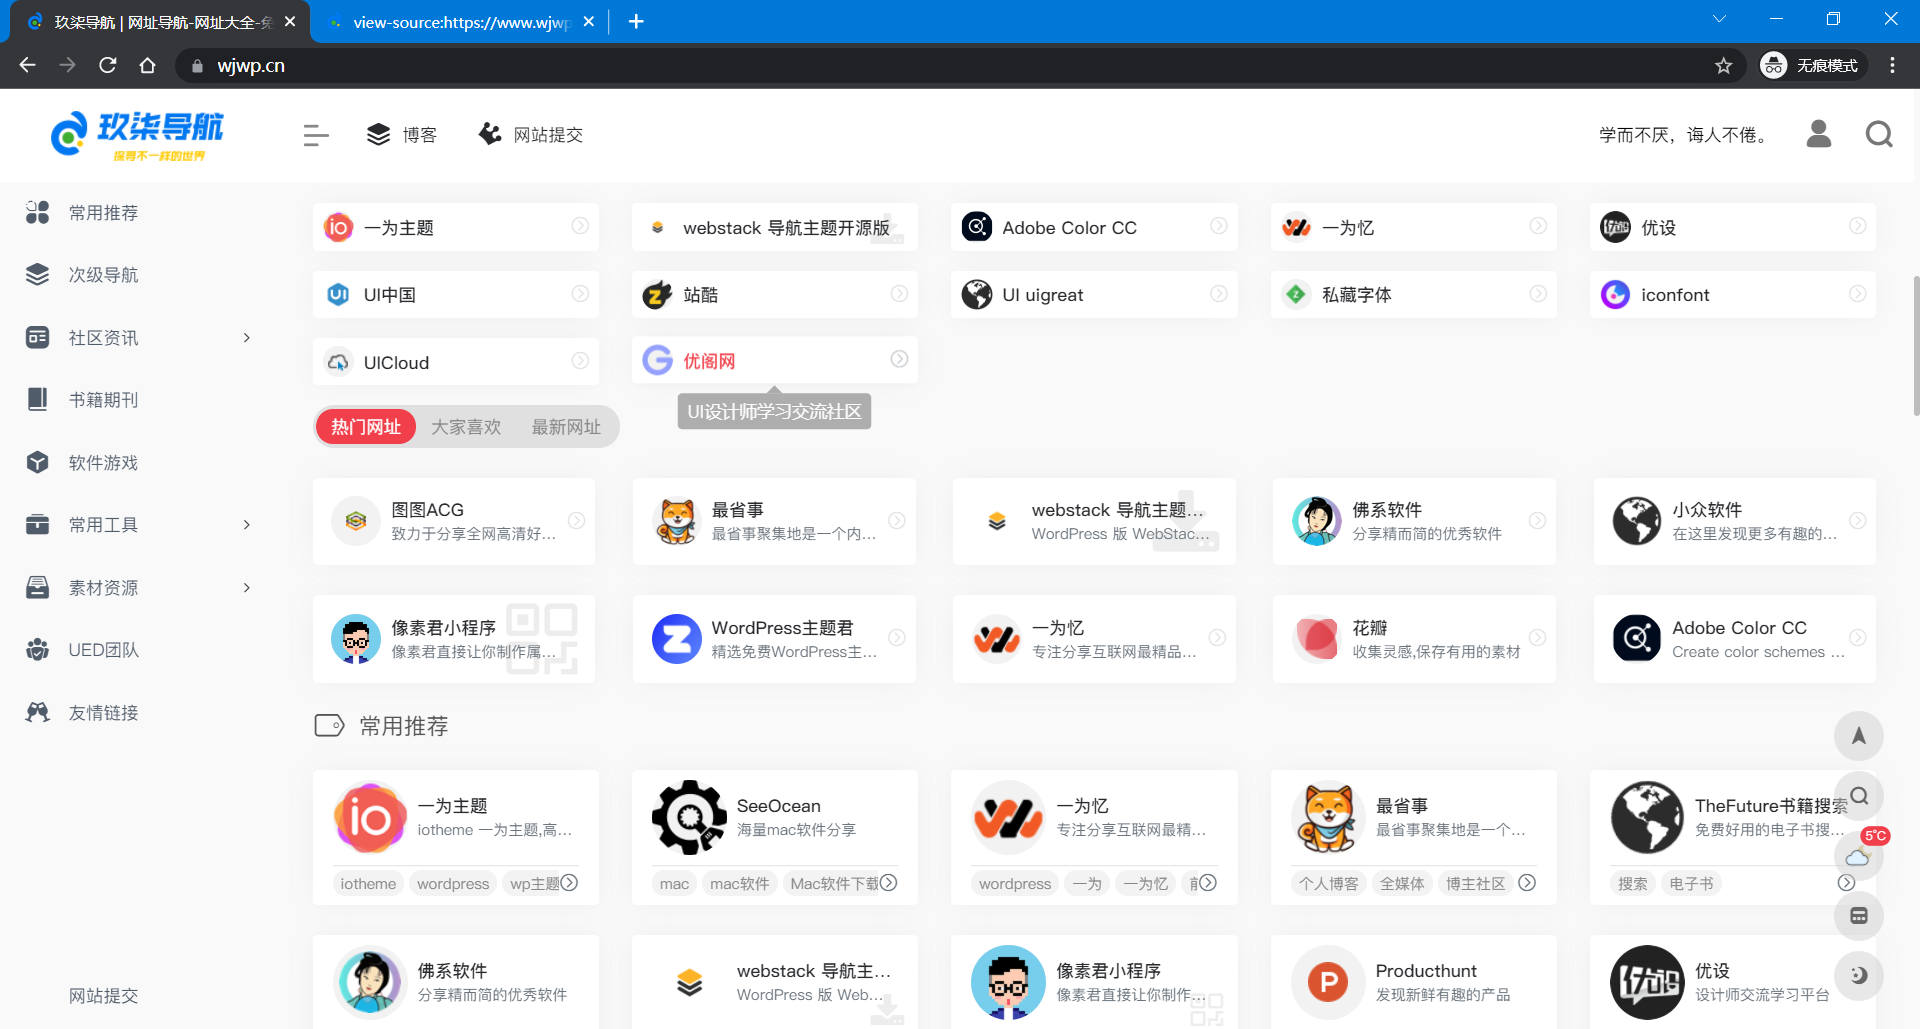Viewport: 1920px width, 1029px height.
Task: Click the 网站提交 icon in the header
Action: (x=489, y=133)
